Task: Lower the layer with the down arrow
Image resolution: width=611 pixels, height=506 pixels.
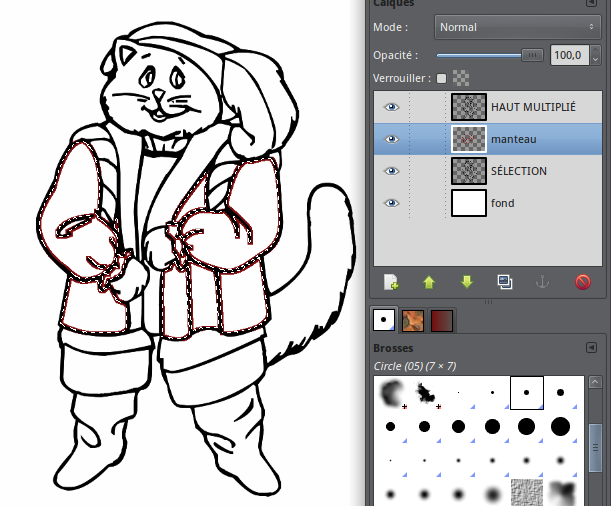Action: click(x=466, y=282)
